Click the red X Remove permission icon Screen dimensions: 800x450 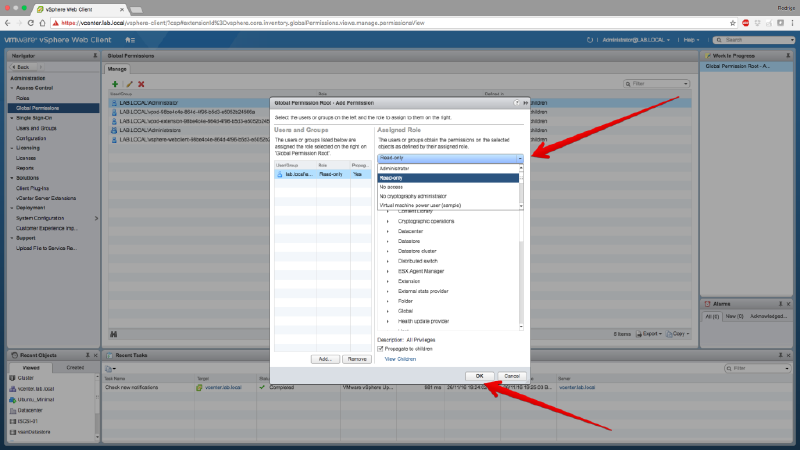point(141,84)
